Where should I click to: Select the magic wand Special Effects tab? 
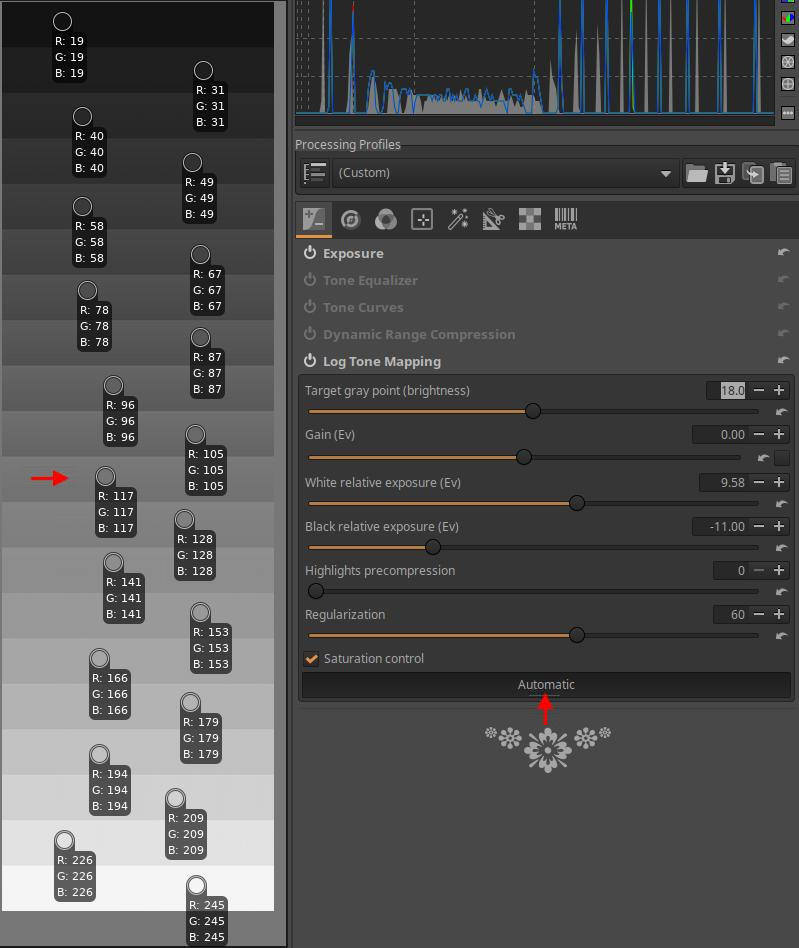click(458, 219)
